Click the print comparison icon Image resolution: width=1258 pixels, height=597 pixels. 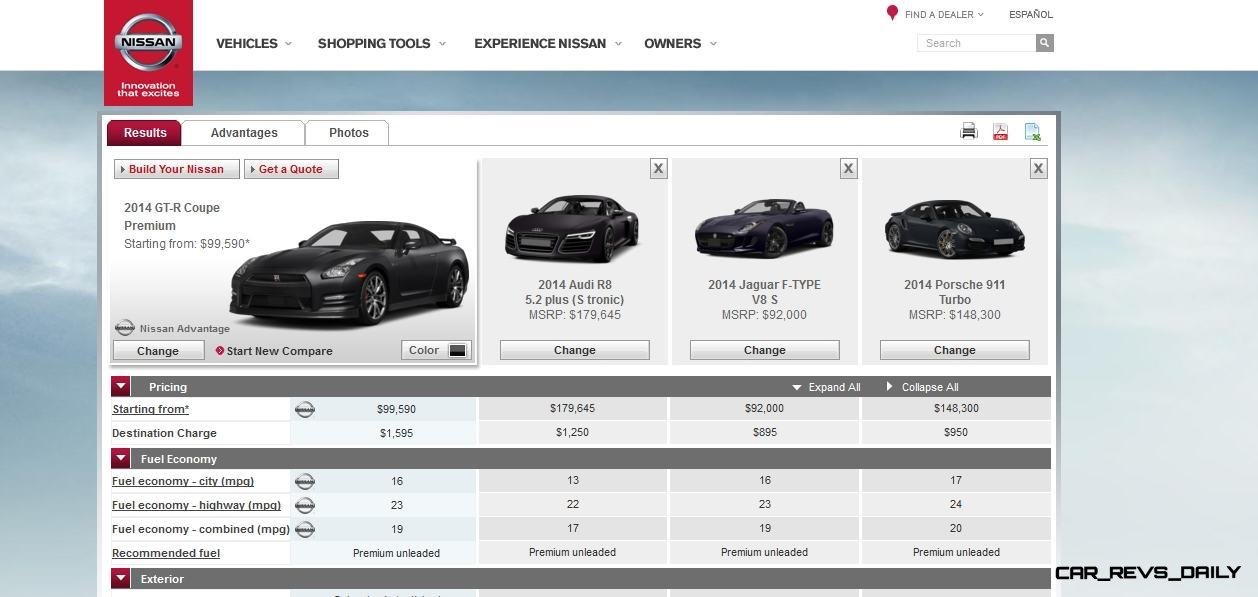coord(969,131)
